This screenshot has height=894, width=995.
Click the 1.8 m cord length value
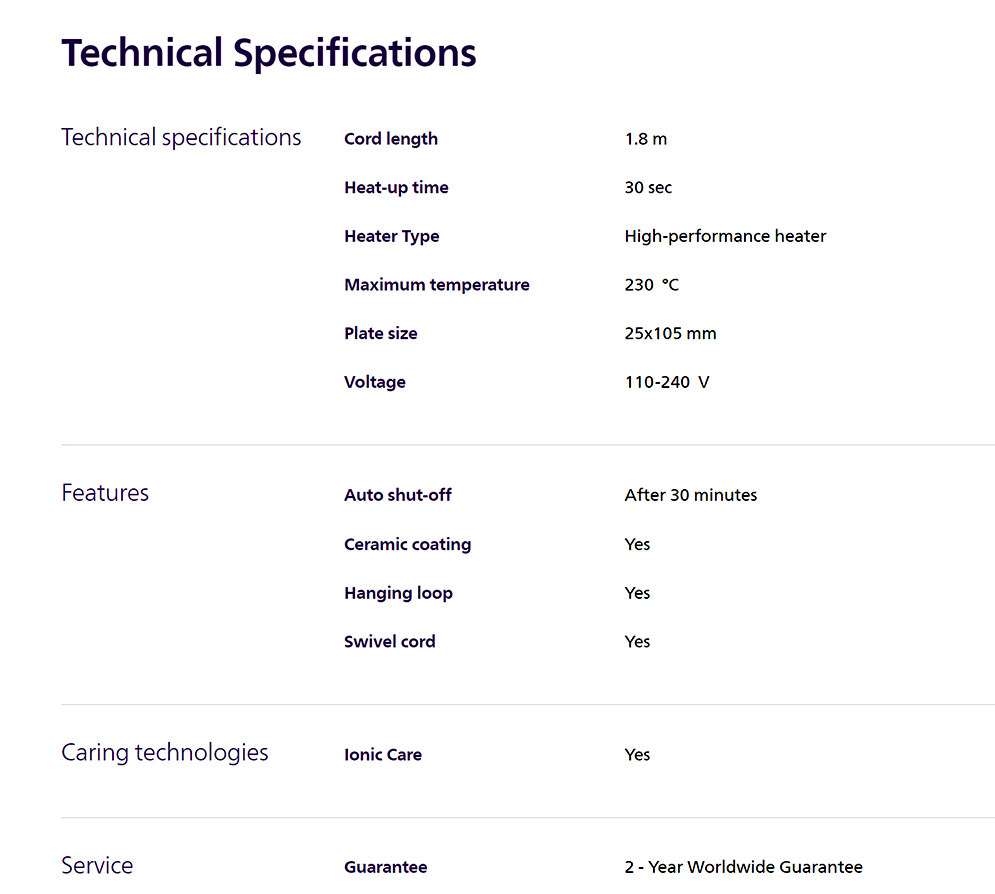[645, 139]
